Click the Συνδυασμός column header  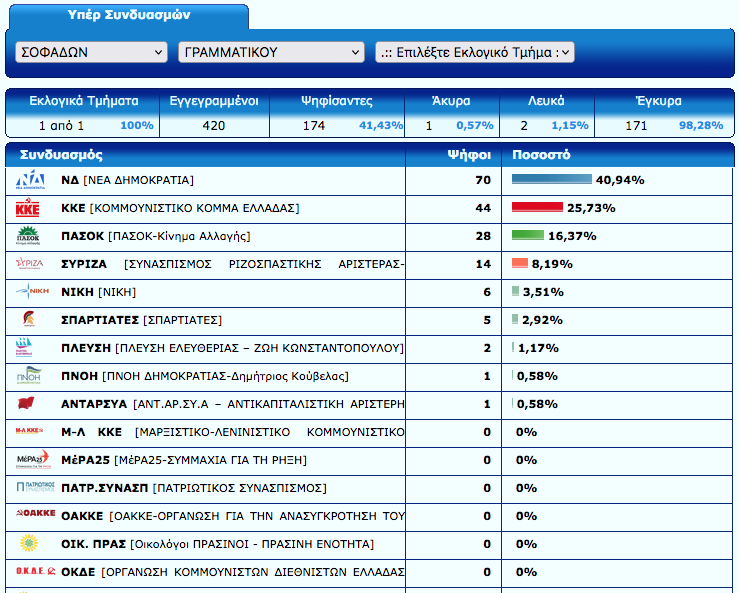click(x=60, y=156)
